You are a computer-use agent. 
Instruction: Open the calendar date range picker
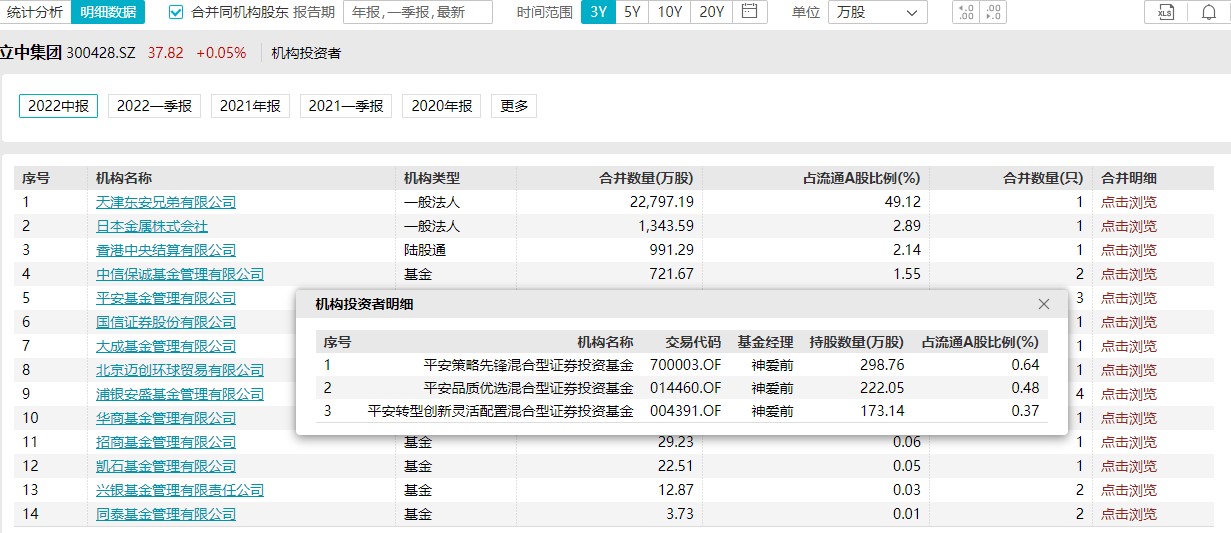(750, 12)
